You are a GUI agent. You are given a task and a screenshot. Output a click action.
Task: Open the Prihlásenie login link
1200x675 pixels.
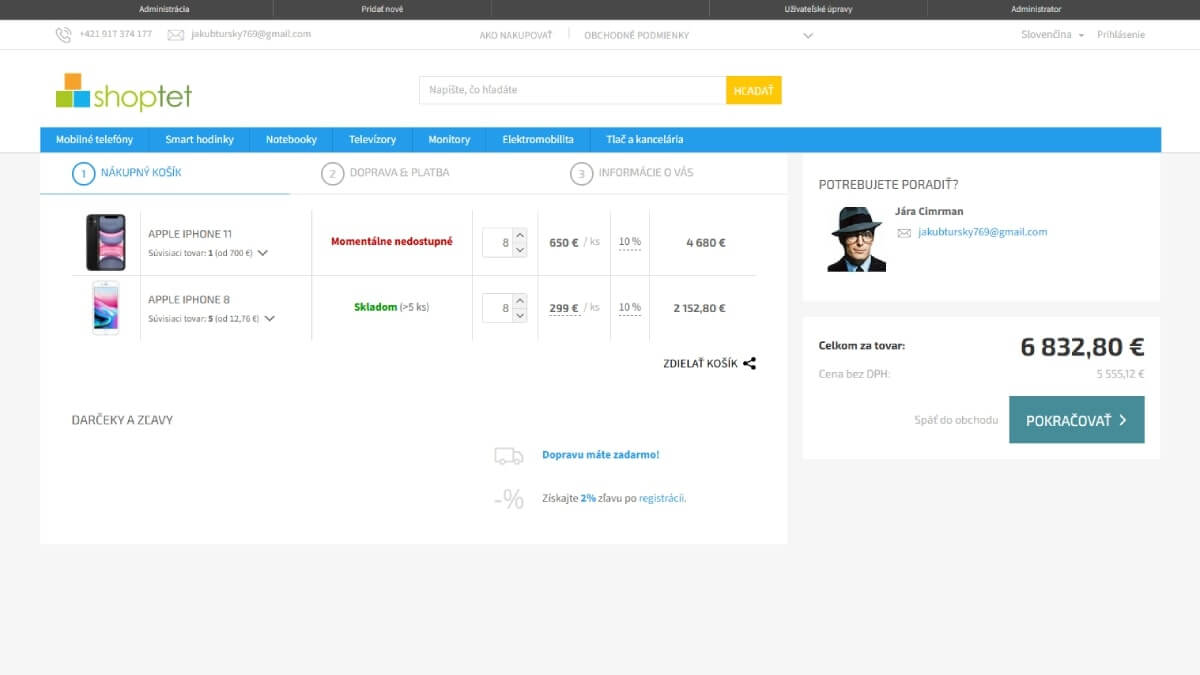point(1121,35)
